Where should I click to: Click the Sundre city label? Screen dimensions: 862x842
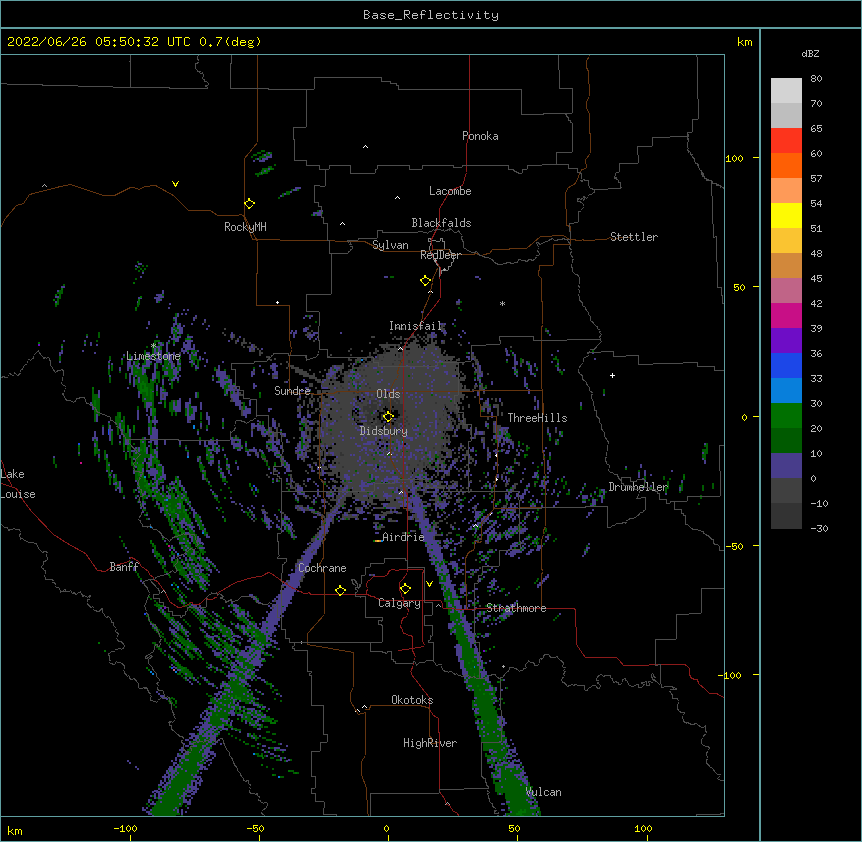292,391
